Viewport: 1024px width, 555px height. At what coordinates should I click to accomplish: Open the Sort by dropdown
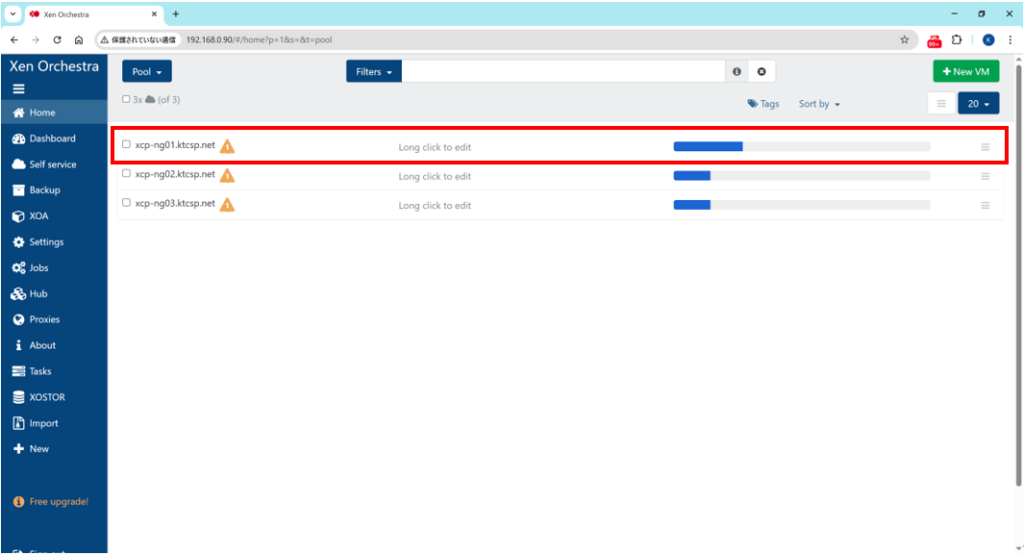pos(818,104)
